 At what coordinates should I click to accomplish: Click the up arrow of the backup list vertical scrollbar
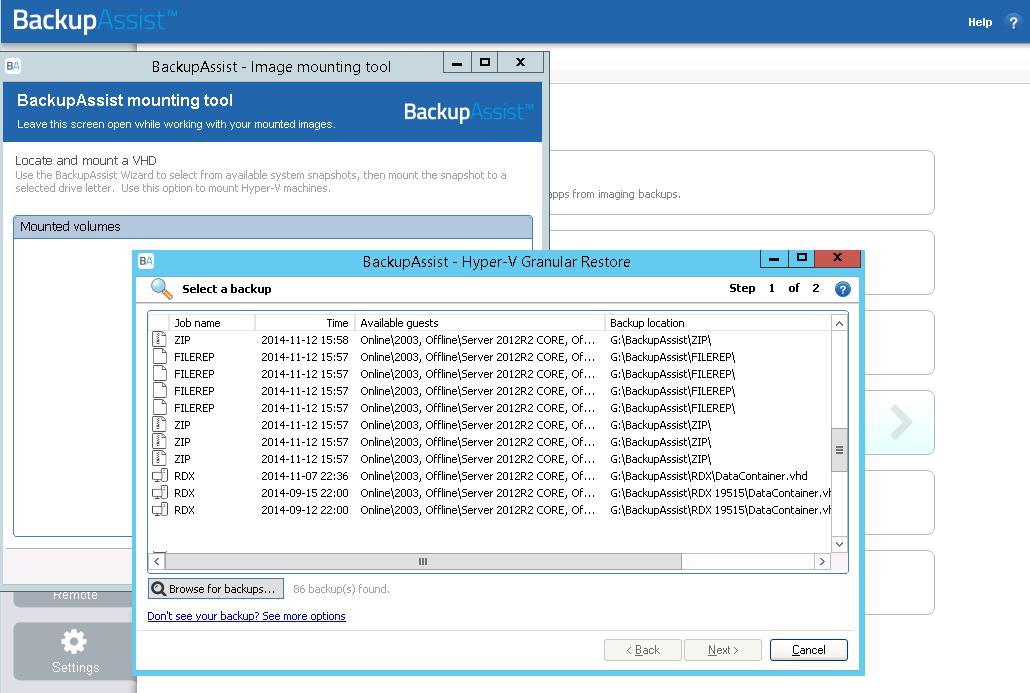click(839, 323)
